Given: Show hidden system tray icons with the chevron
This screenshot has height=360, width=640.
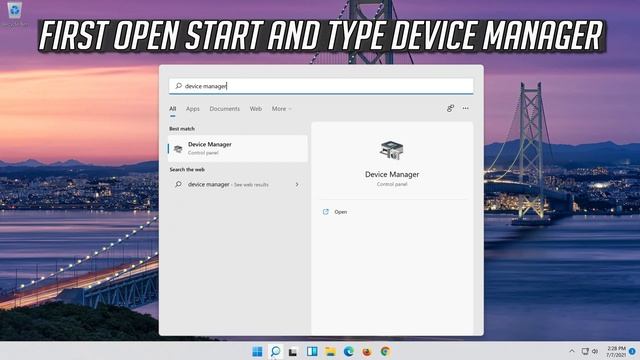Looking at the screenshot, I should point(572,351).
